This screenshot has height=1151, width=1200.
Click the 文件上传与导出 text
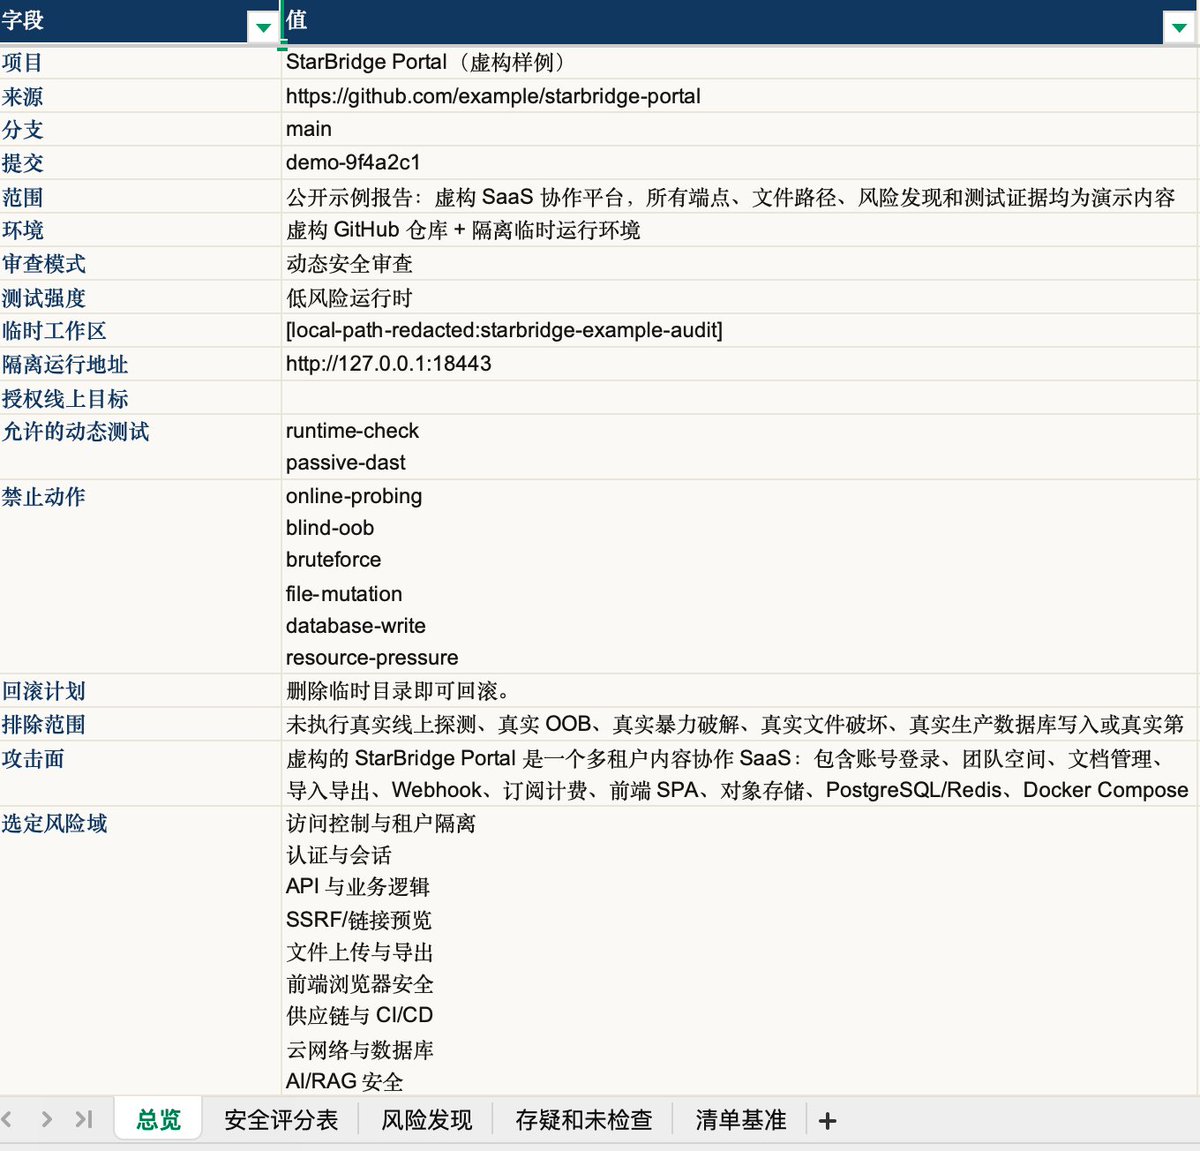(x=360, y=952)
